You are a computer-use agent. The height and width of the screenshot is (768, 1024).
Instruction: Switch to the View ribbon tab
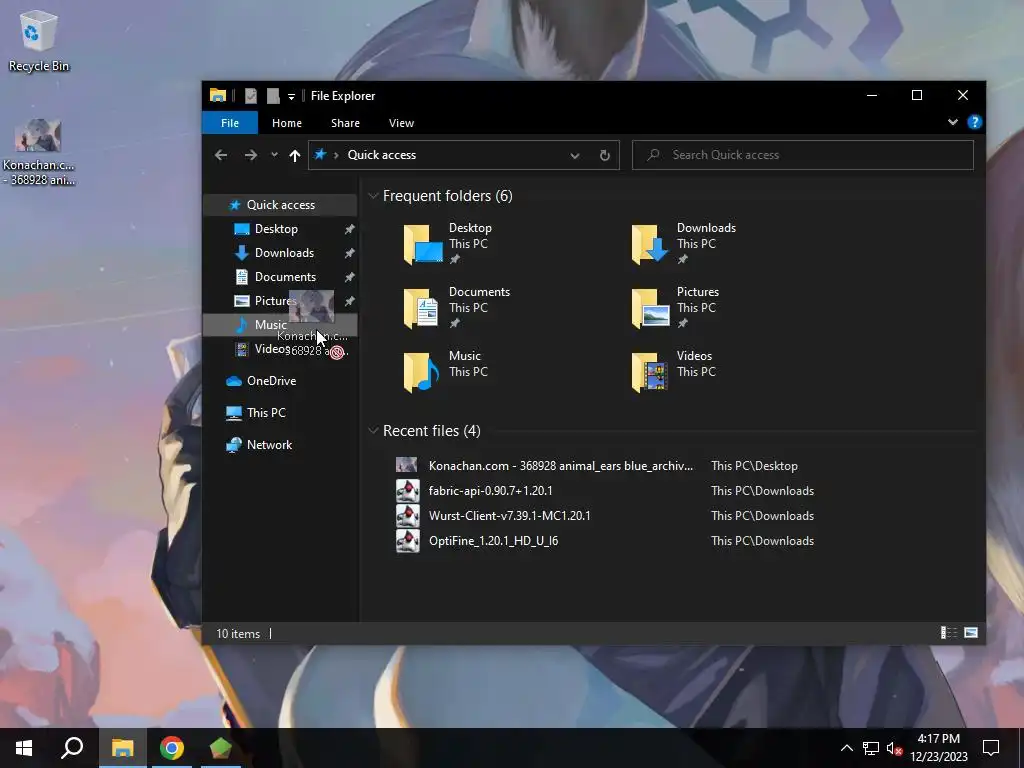[x=401, y=123]
